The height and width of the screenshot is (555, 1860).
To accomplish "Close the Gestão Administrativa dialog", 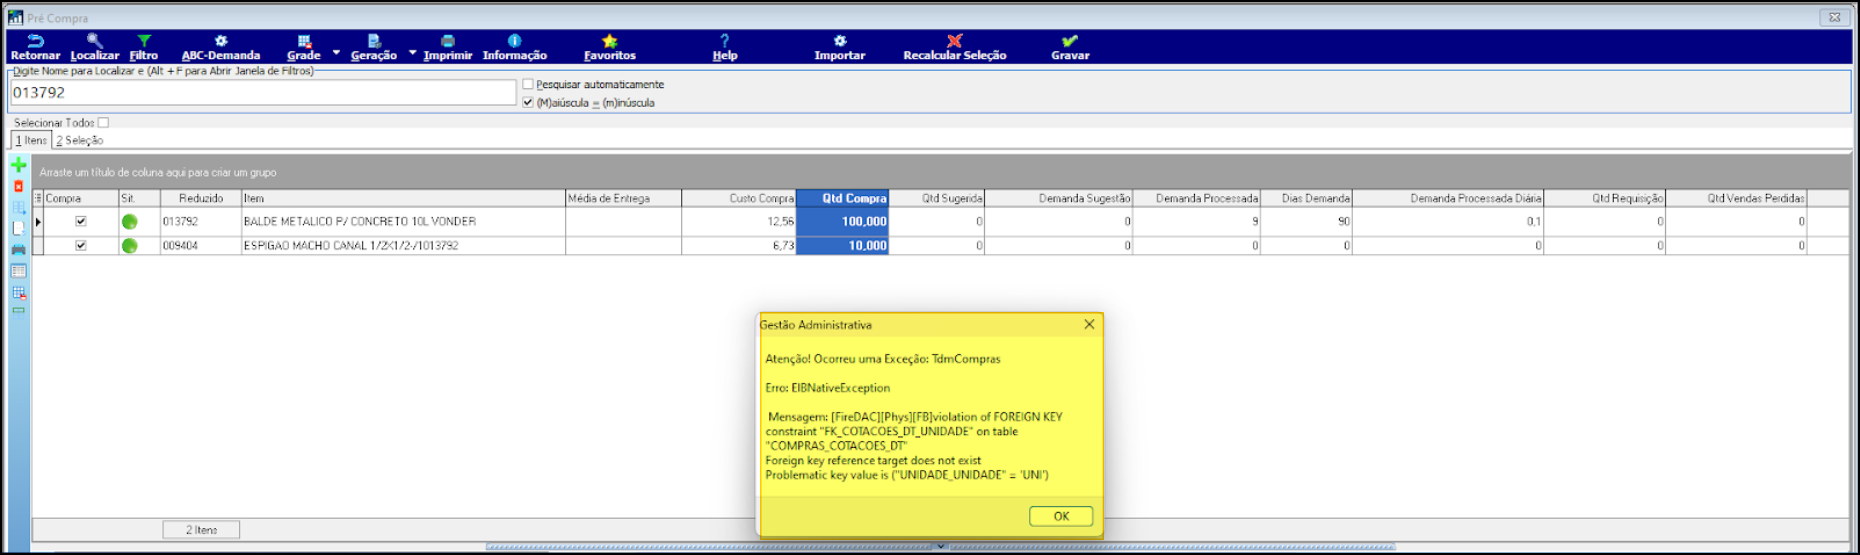I will pyautogui.click(x=1089, y=324).
